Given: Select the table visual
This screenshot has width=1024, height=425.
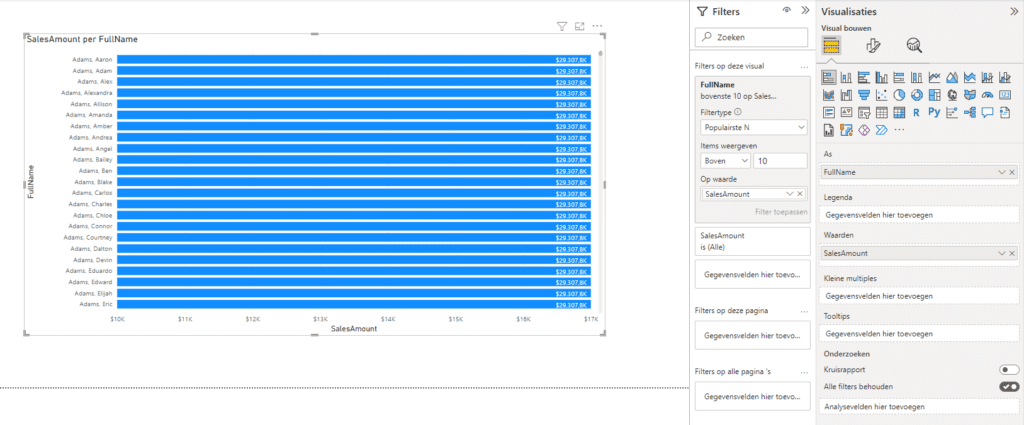Looking at the screenshot, I should point(882,112).
